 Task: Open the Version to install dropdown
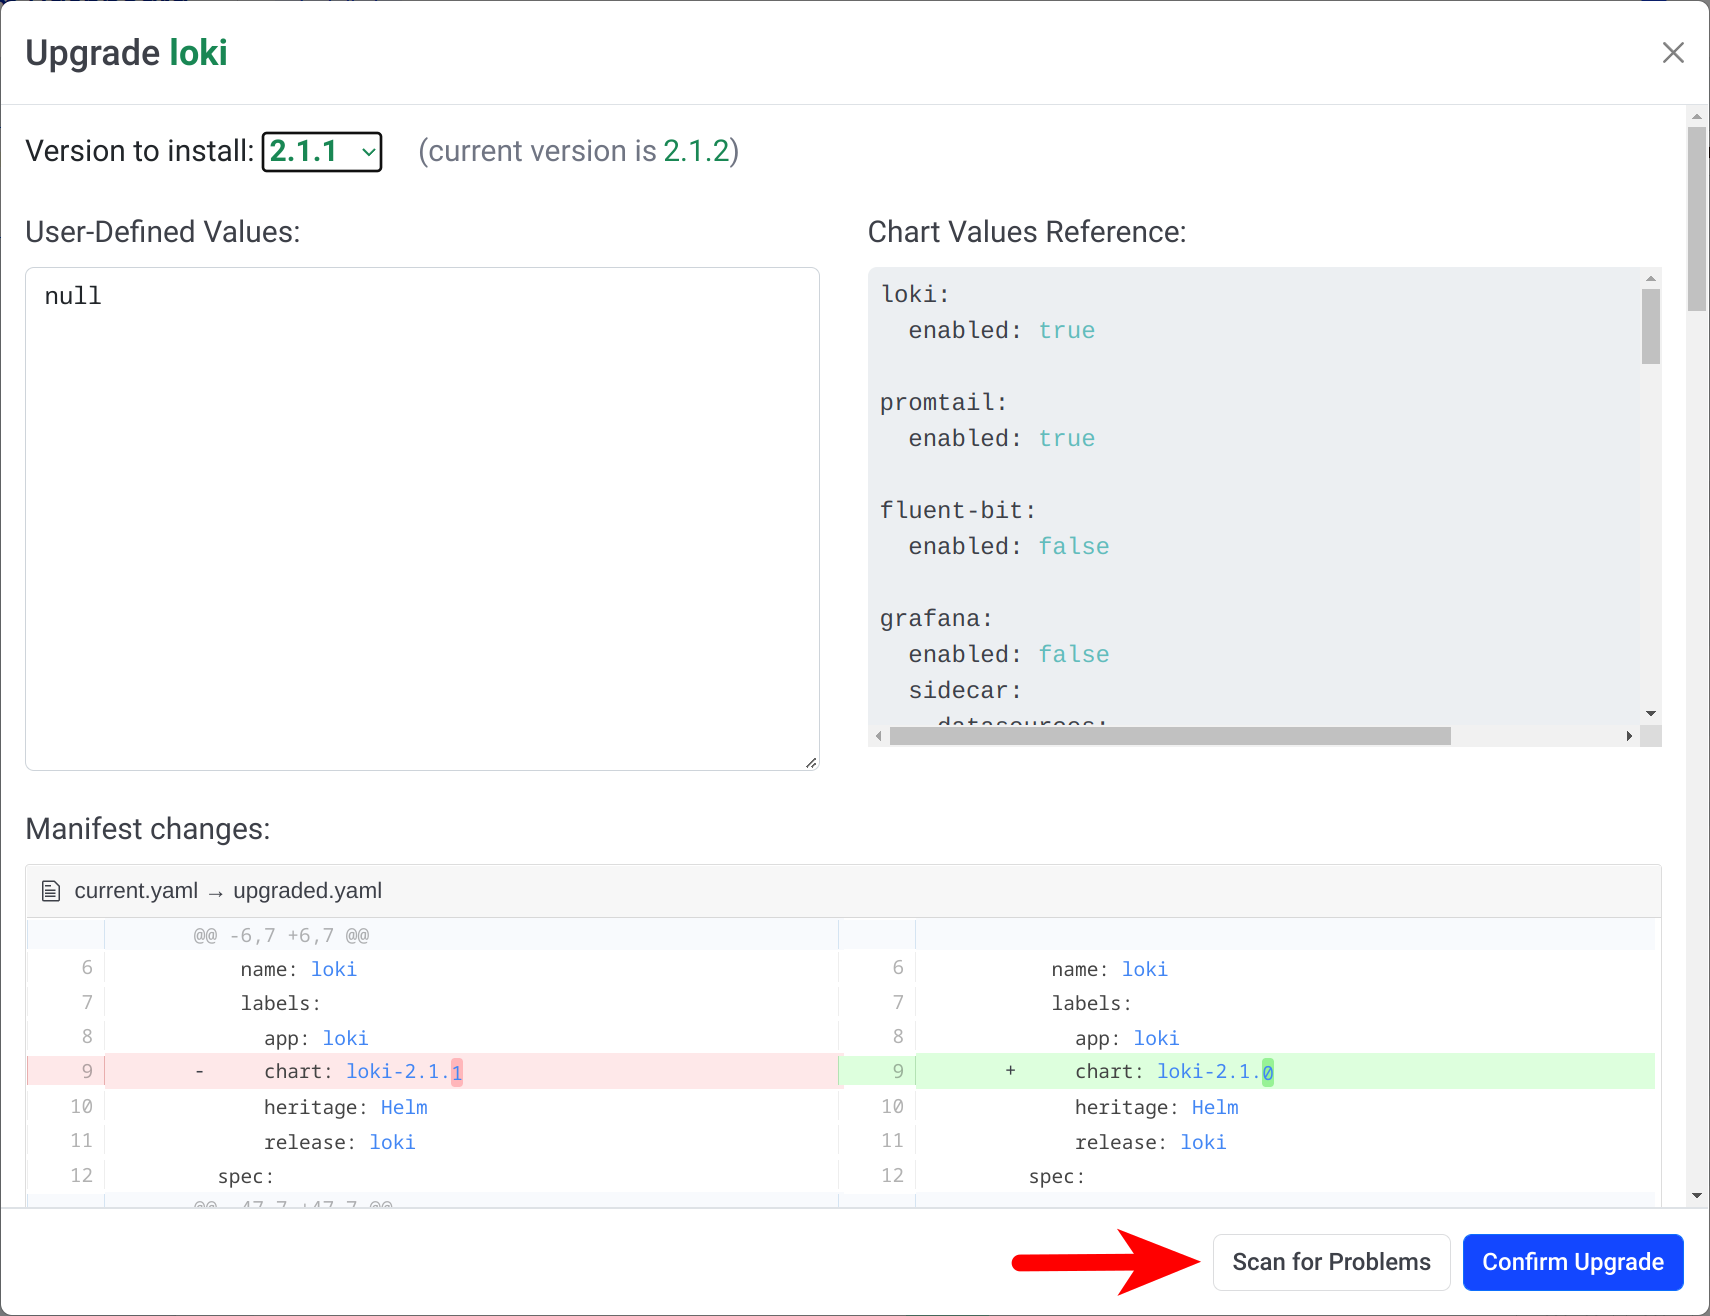322,152
